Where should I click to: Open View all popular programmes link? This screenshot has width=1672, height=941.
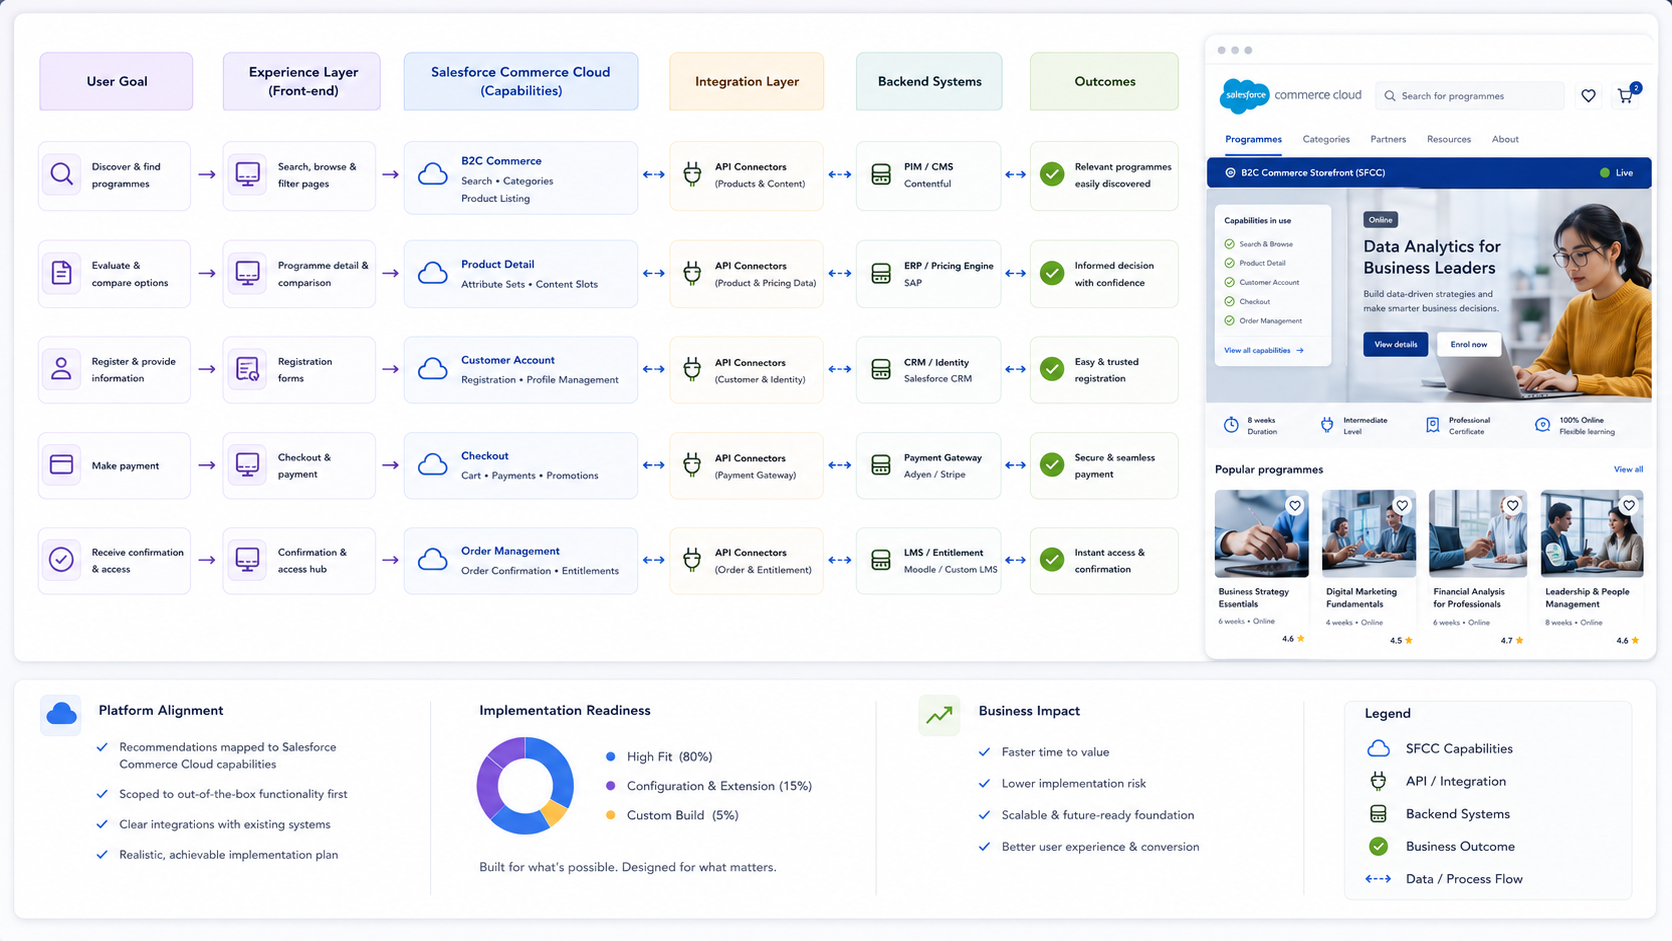coord(1628,469)
